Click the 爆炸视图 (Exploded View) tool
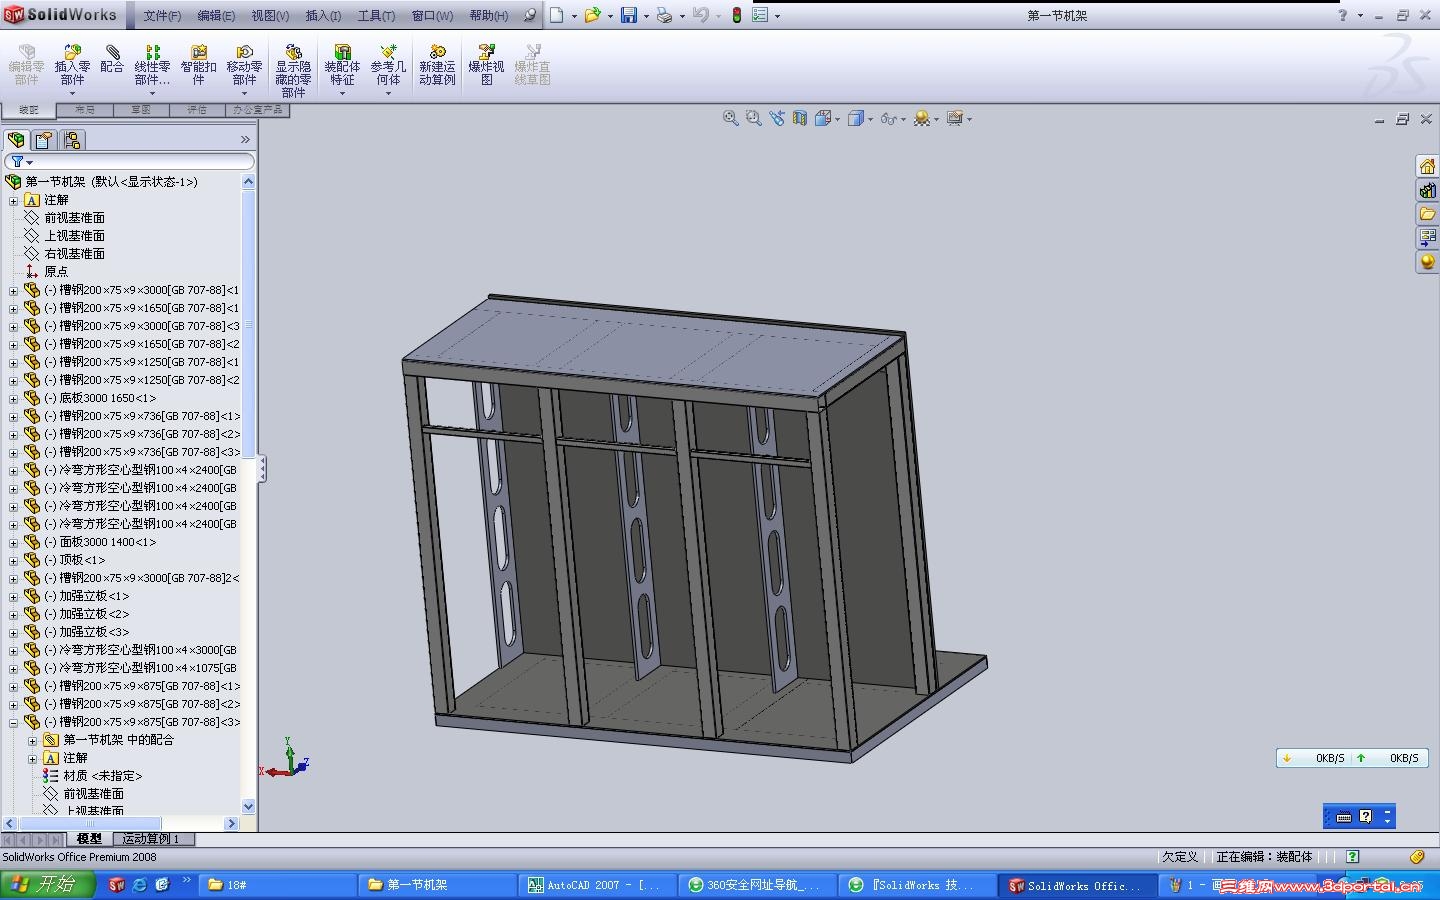This screenshot has height=900, width=1440. pyautogui.click(x=486, y=66)
